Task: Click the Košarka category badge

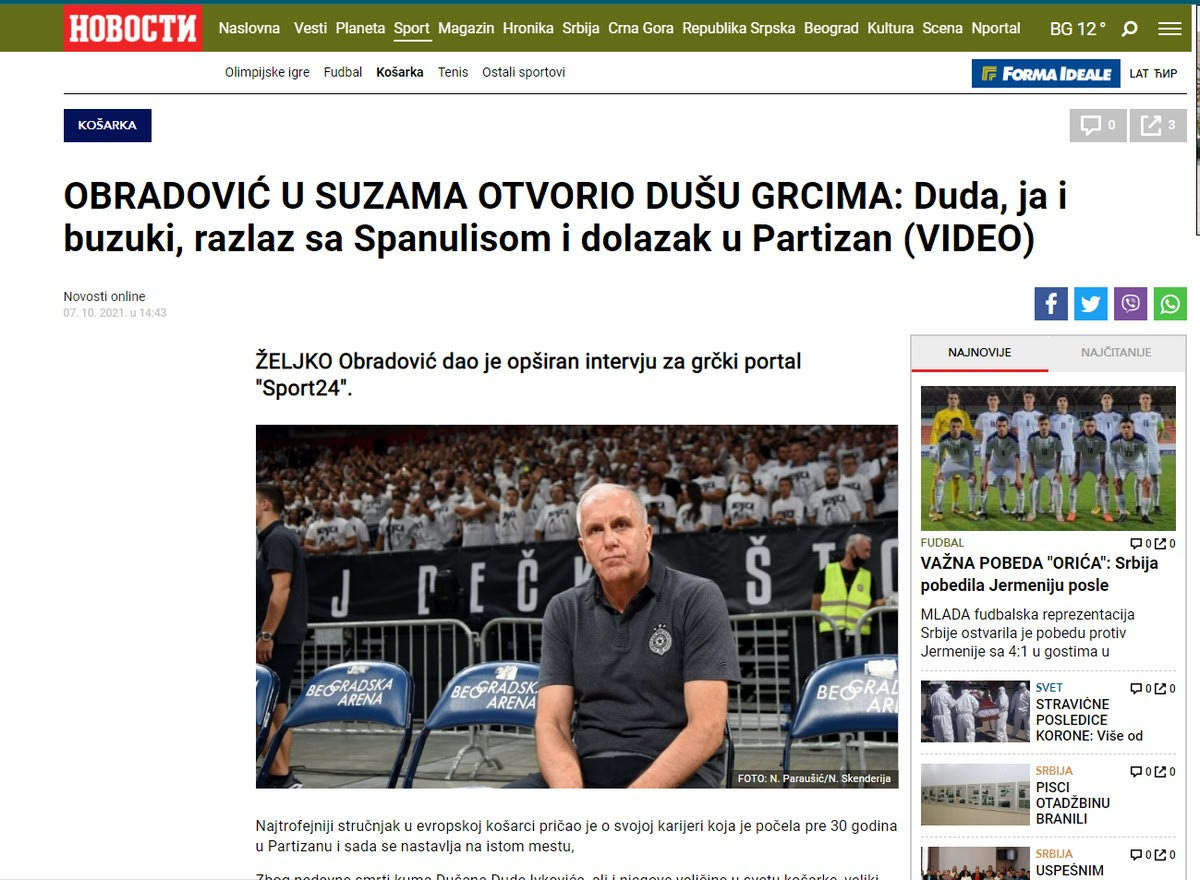Action: pyautogui.click(x=107, y=125)
